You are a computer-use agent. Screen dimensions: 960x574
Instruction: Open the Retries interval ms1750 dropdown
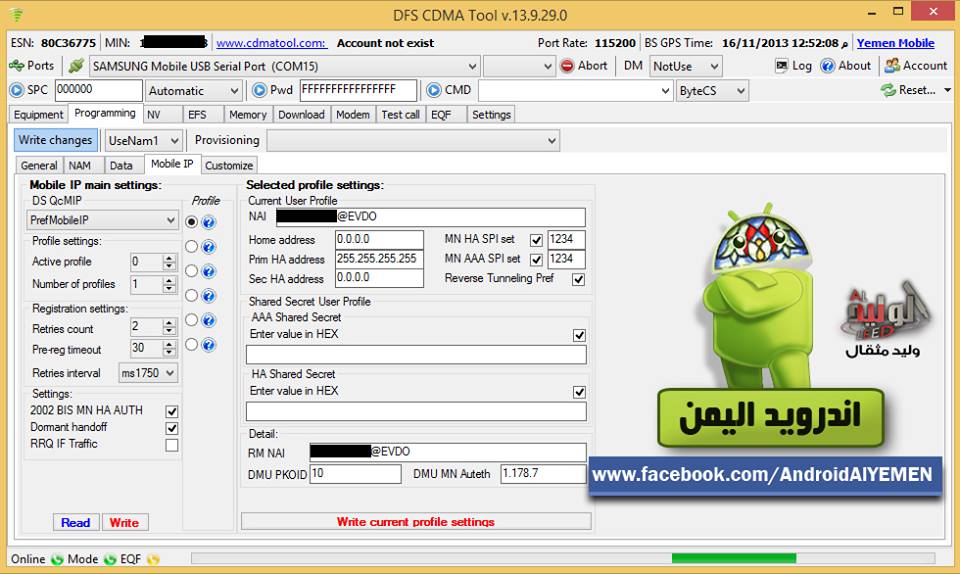tap(148, 373)
